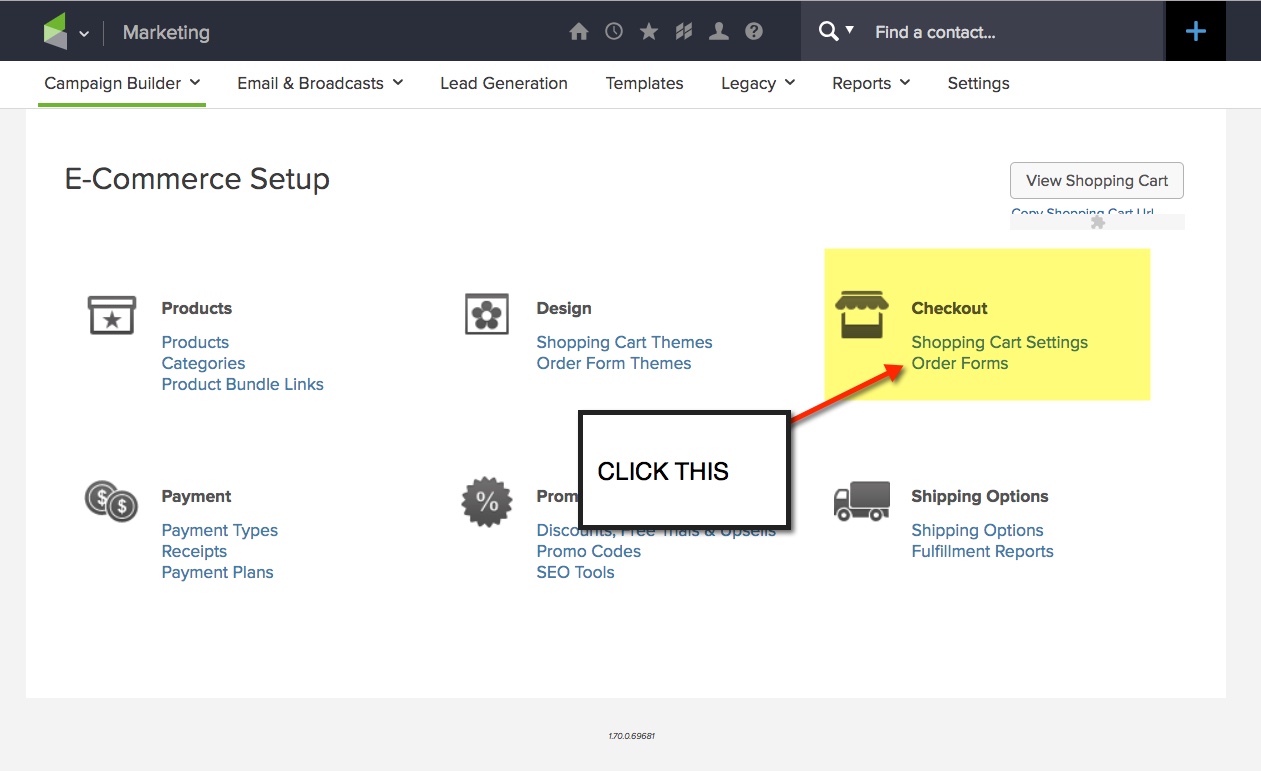Click the Shipping Options truck icon
The height and width of the screenshot is (771, 1261).
tap(861, 500)
